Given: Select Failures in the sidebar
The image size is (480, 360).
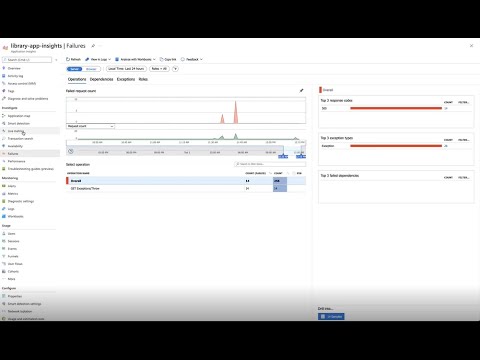Looking at the screenshot, I should coord(13,154).
